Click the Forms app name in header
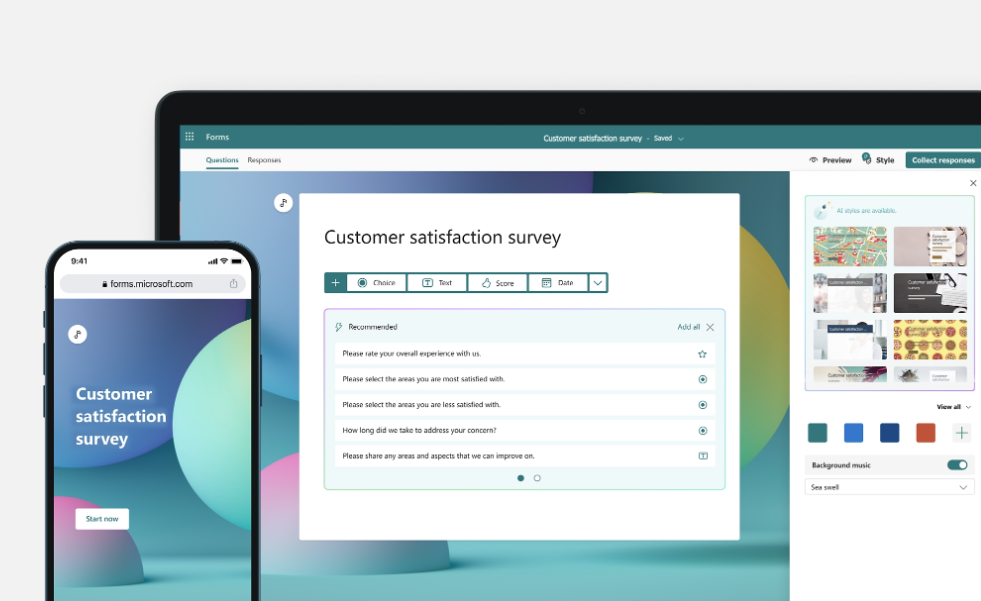Screen dimensions: 981x601 click(217, 137)
